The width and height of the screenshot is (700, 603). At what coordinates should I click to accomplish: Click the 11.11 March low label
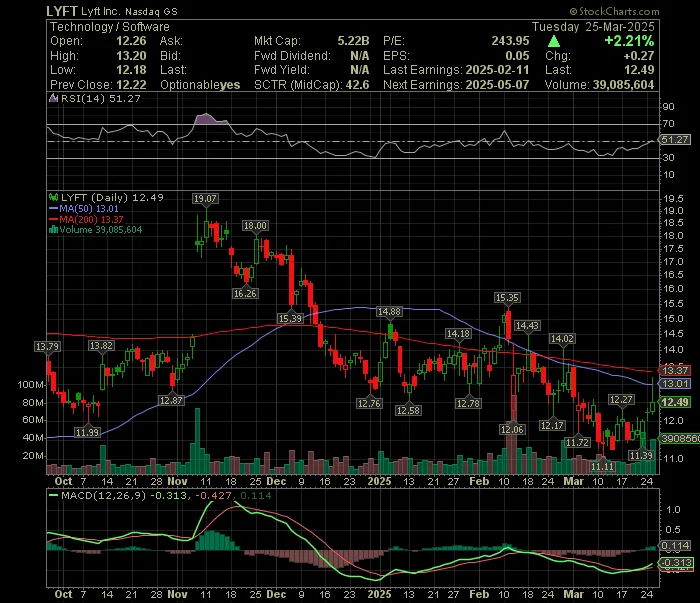click(603, 466)
